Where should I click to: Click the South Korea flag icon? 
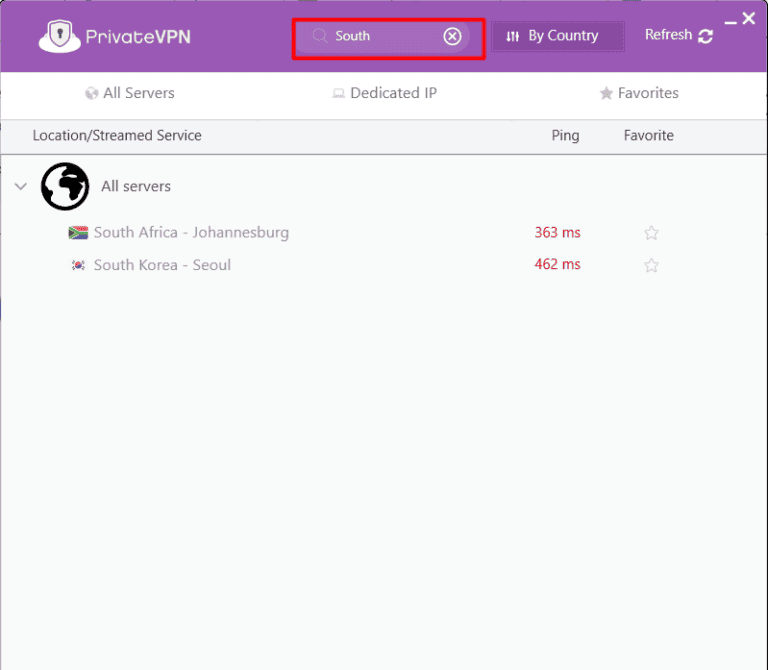pyautogui.click(x=78, y=265)
